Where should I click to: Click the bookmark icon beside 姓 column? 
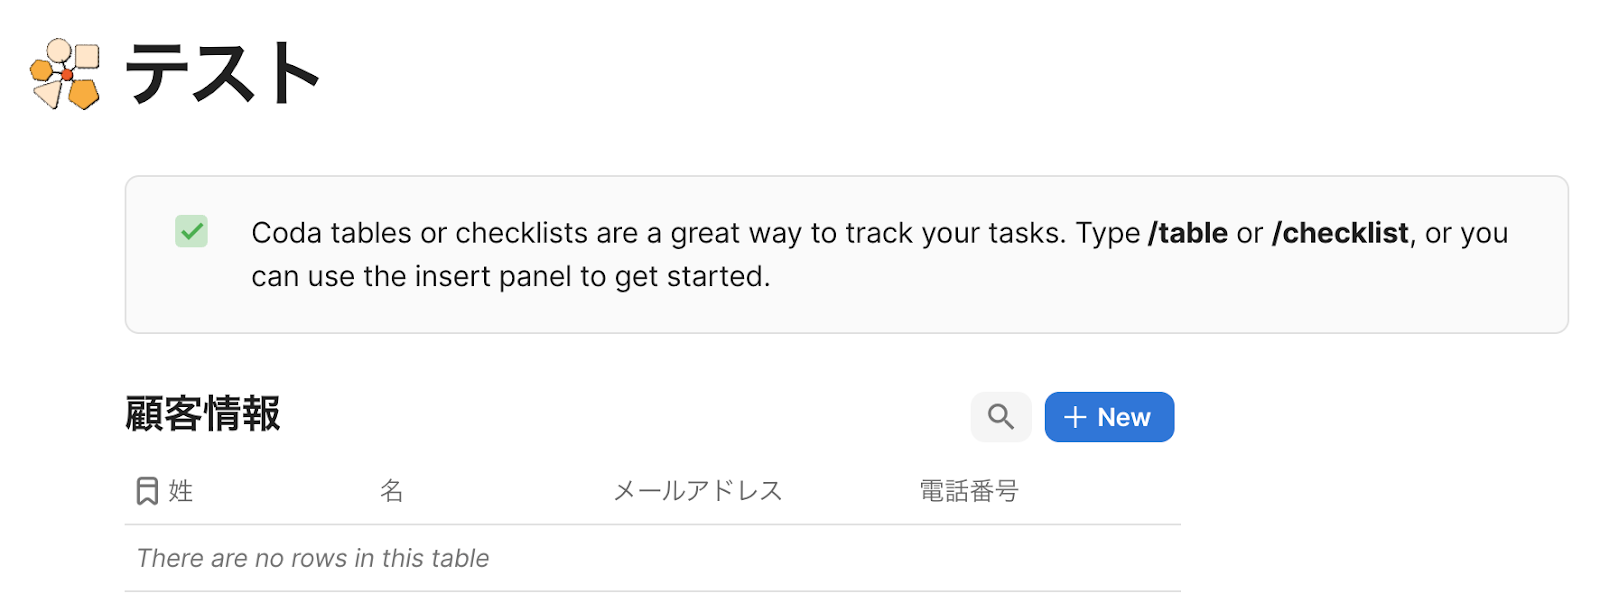(x=147, y=491)
